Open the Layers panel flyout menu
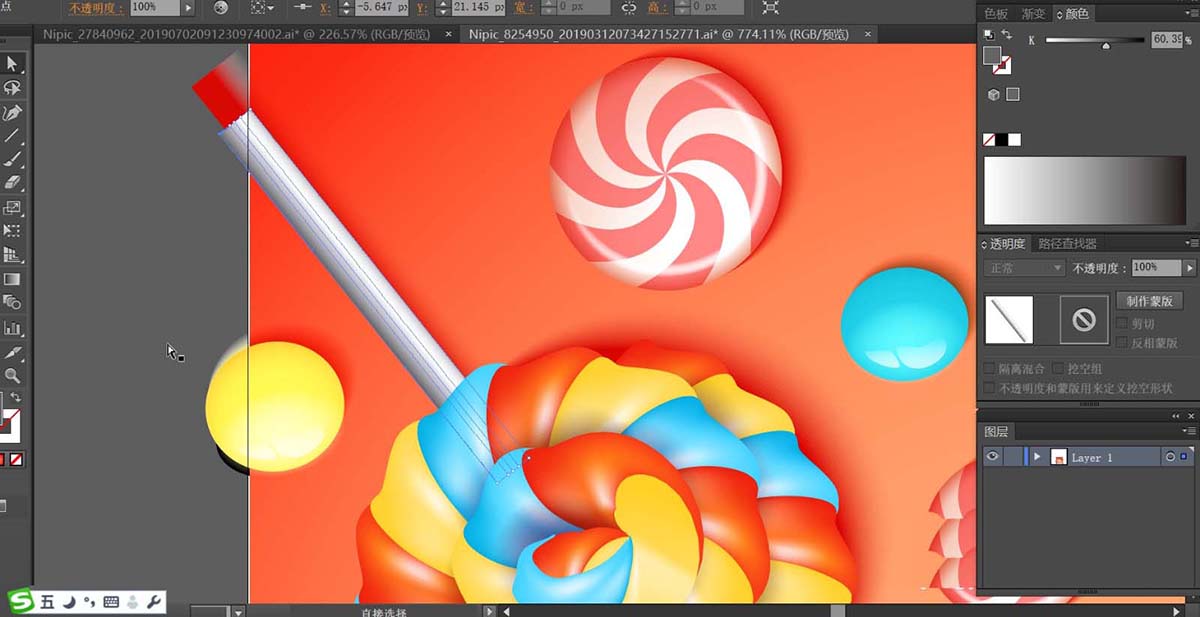Image resolution: width=1200 pixels, height=617 pixels. (1190, 431)
